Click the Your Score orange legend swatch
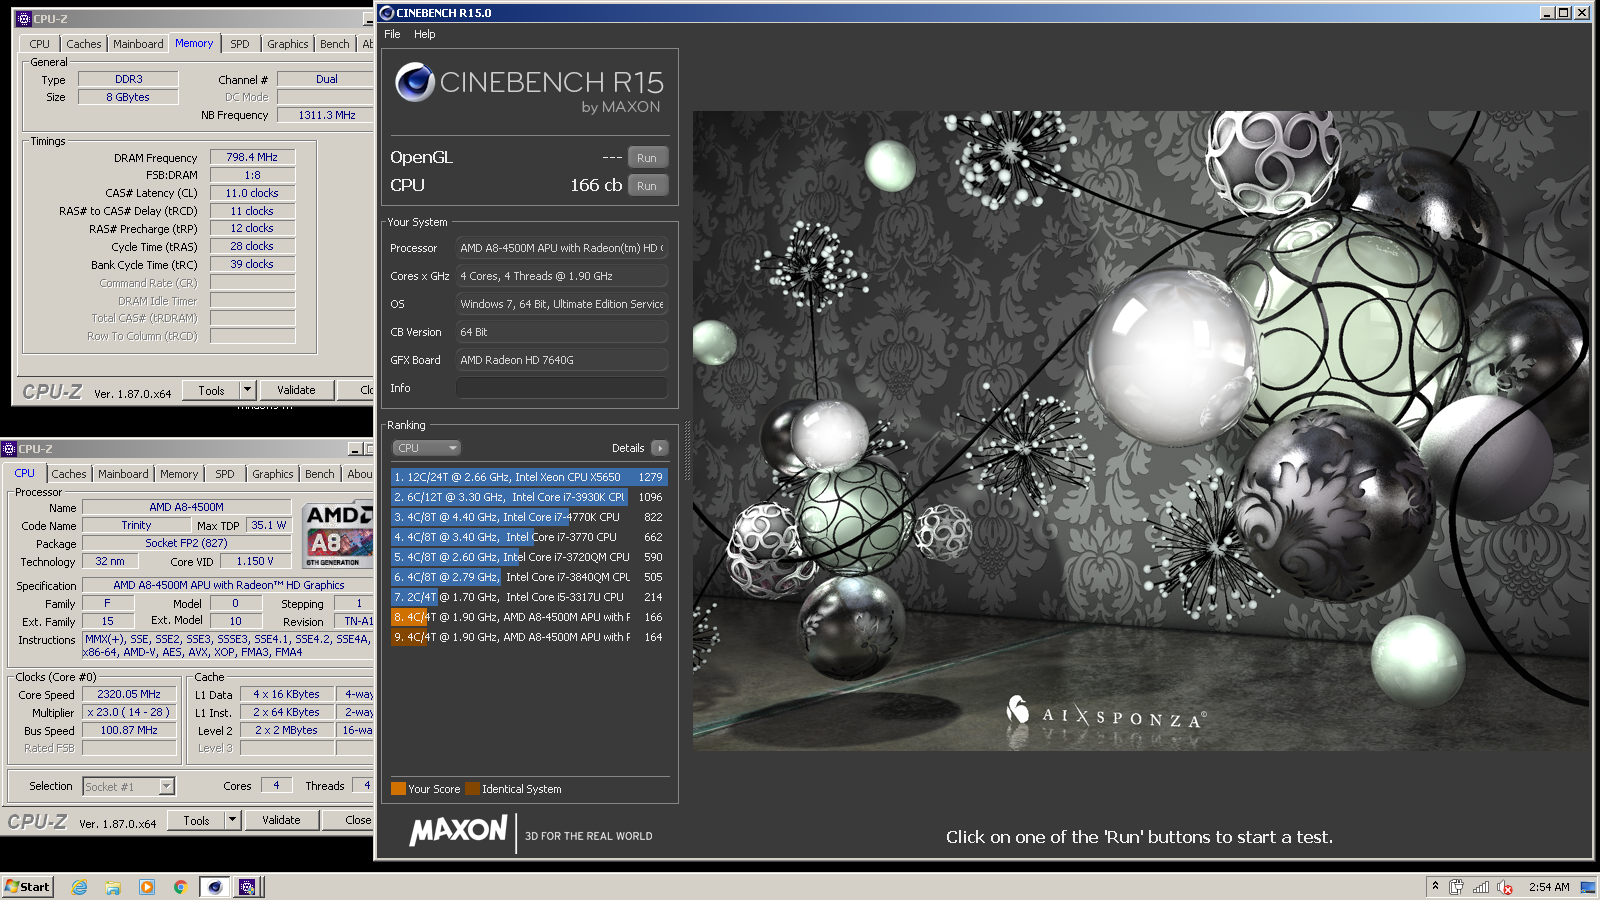This screenshot has width=1600, height=900. tap(398, 789)
